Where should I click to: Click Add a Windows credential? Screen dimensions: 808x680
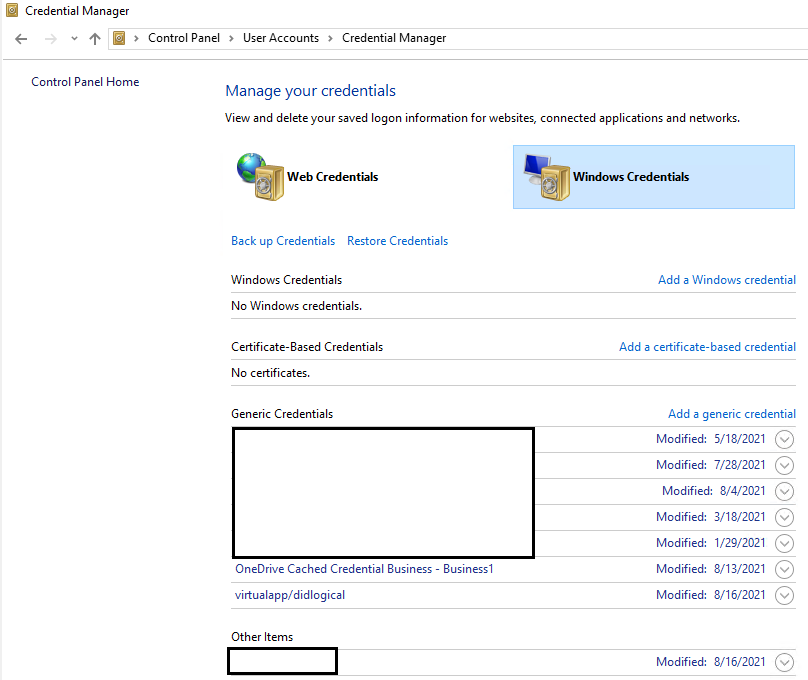(x=726, y=280)
